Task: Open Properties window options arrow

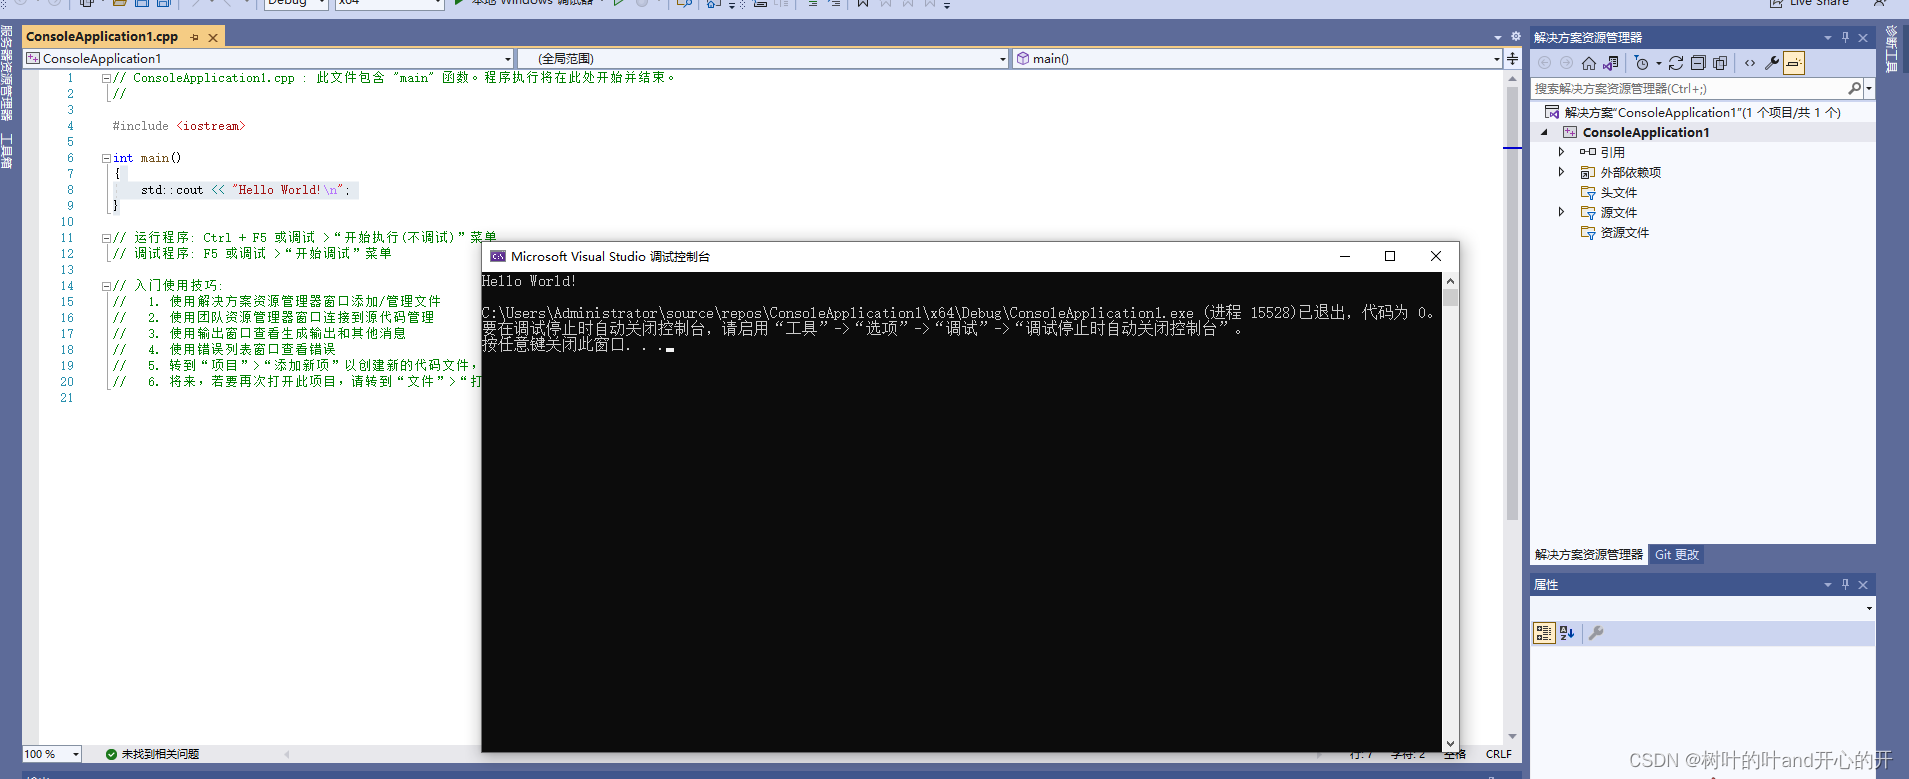Action: pos(1828,585)
